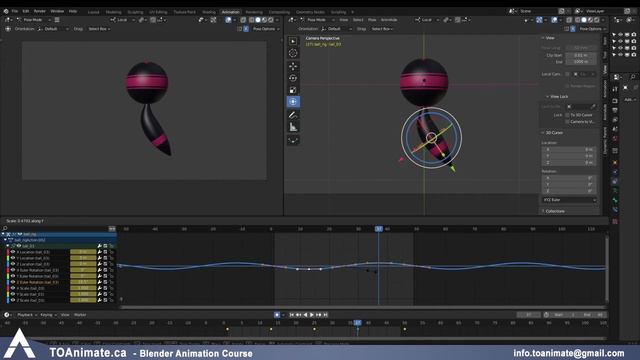
Task: Open XYZ Euler rotation mode dropdown
Action: [569, 200]
